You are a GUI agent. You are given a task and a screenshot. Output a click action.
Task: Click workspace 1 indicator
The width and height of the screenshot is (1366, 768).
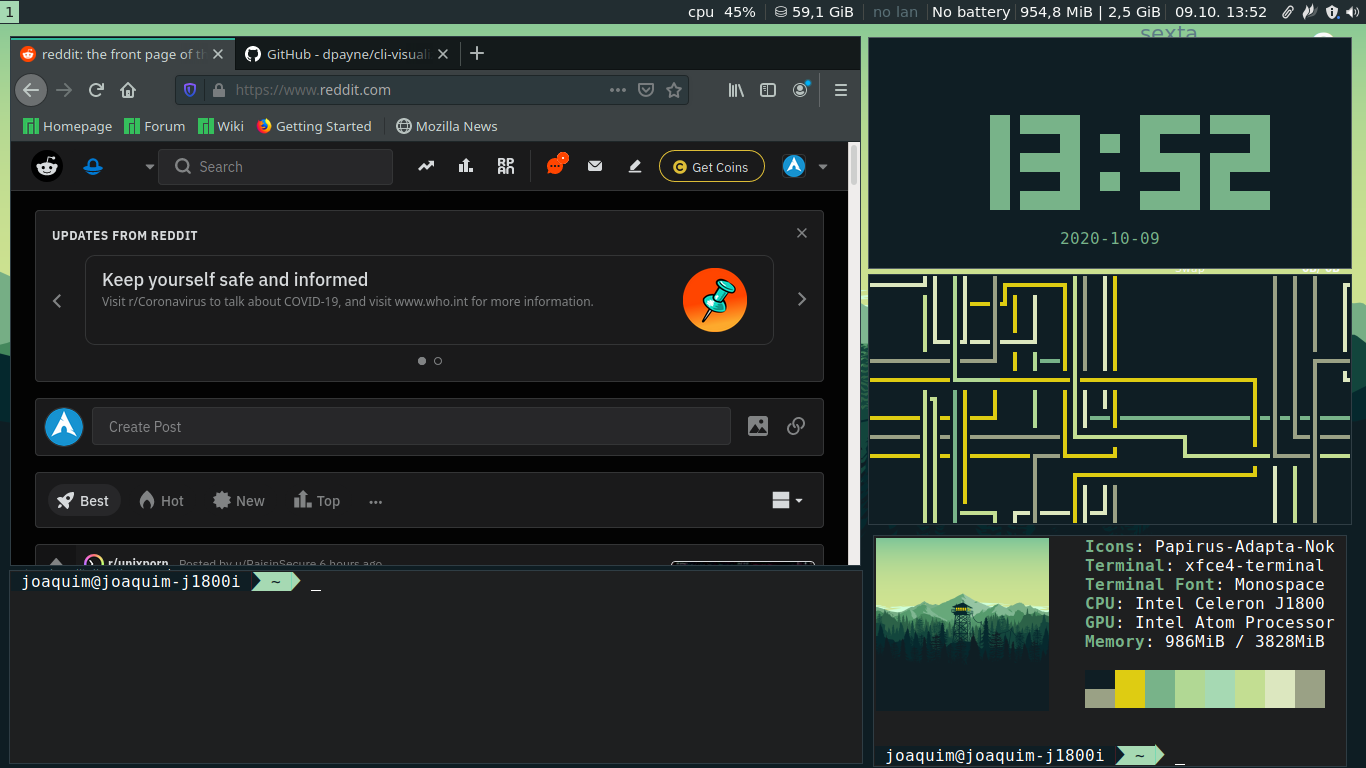[x=9, y=12]
